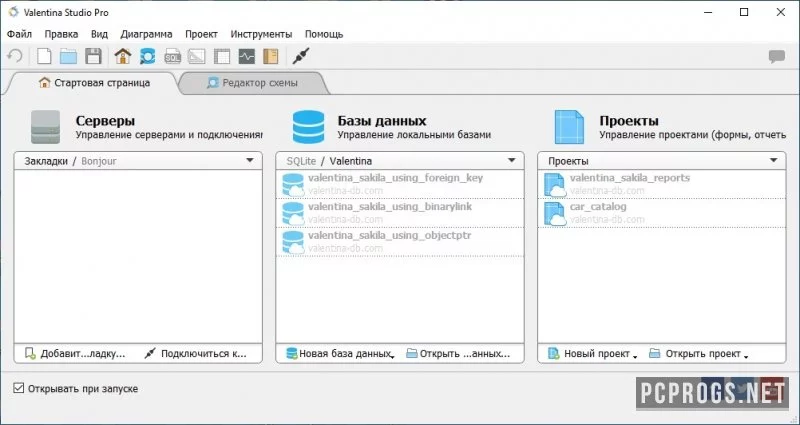Image resolution: width=800 pixels, height=425 pixels.
Task: Switch to the Стартовая страница tab
Action: pos(94,83)
